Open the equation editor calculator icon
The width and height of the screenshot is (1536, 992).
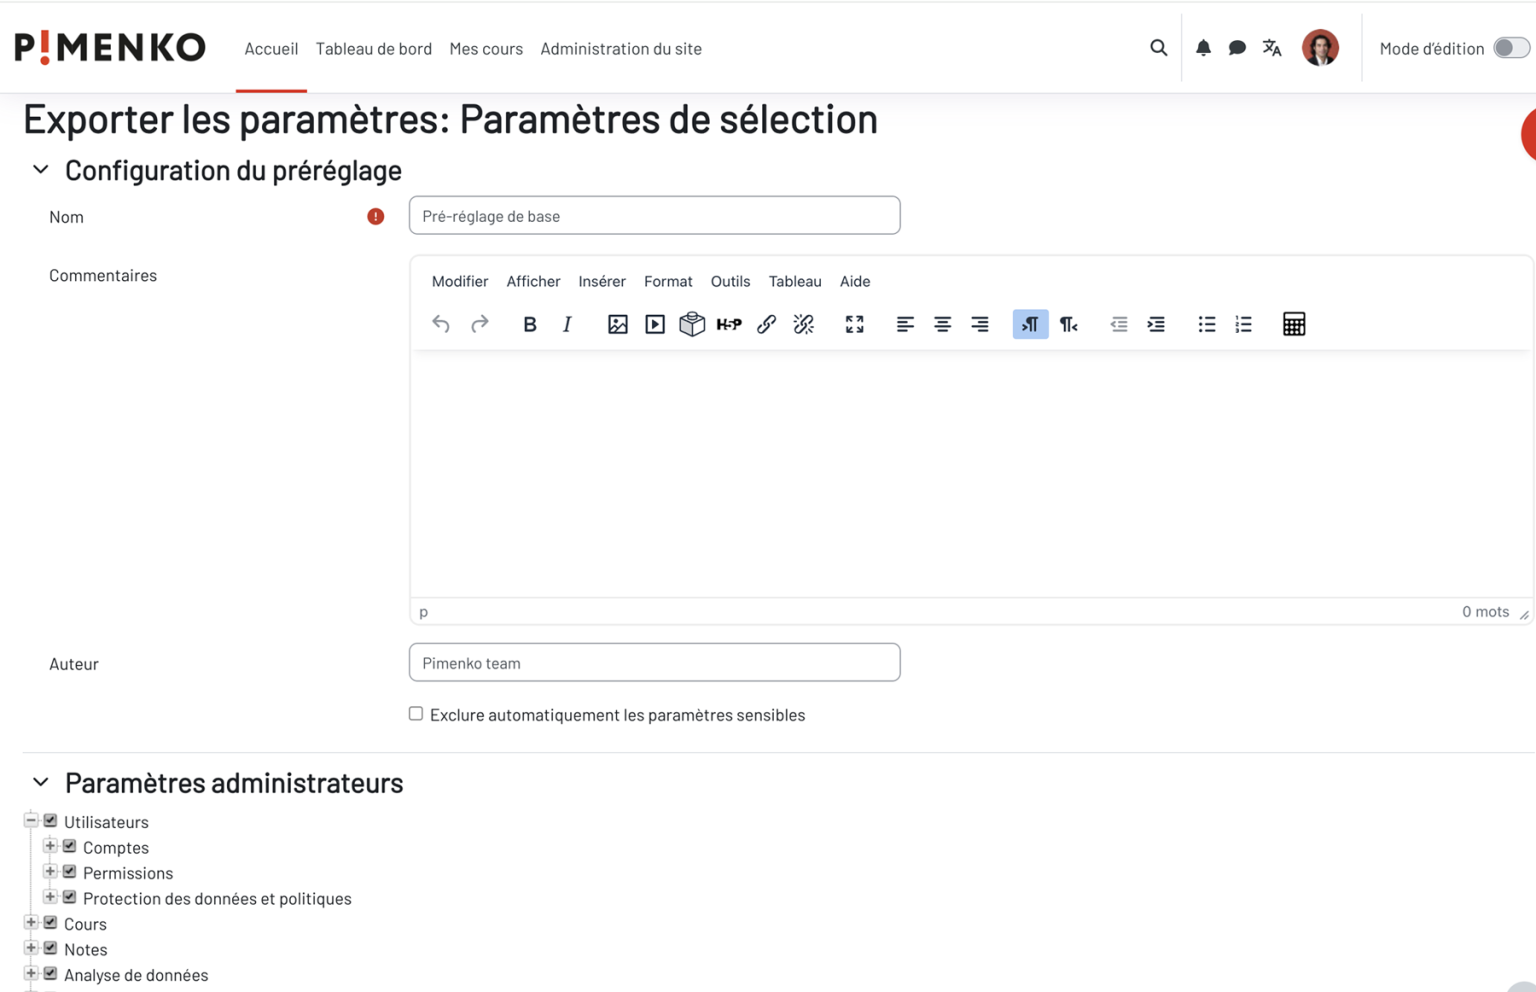click(x=1294, y=324)
